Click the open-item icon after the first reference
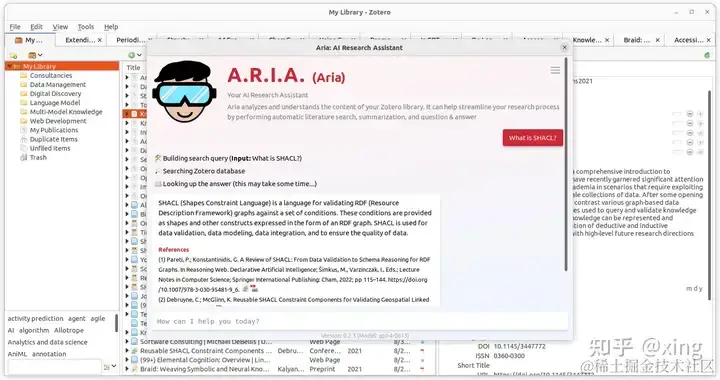Image resolution: width=720 pixels, height=380 pixels. tap(246, 289)
